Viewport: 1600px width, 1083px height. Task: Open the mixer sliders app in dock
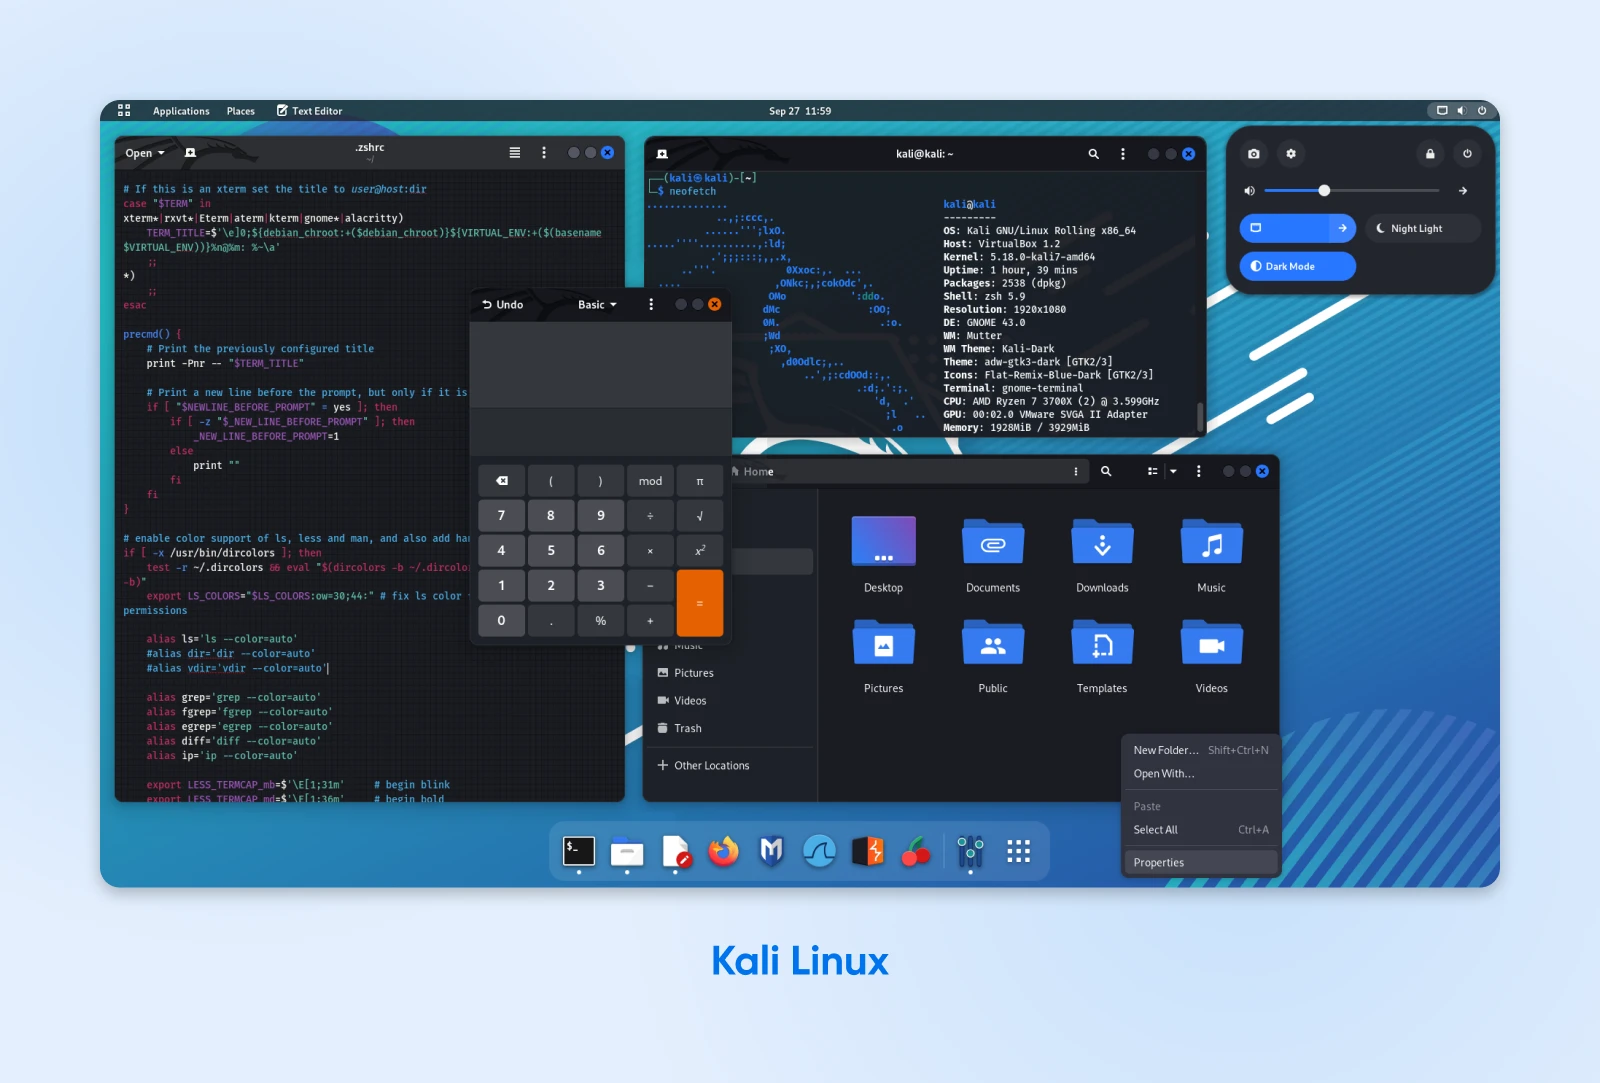pyautogui.click(x=970, y=851)
